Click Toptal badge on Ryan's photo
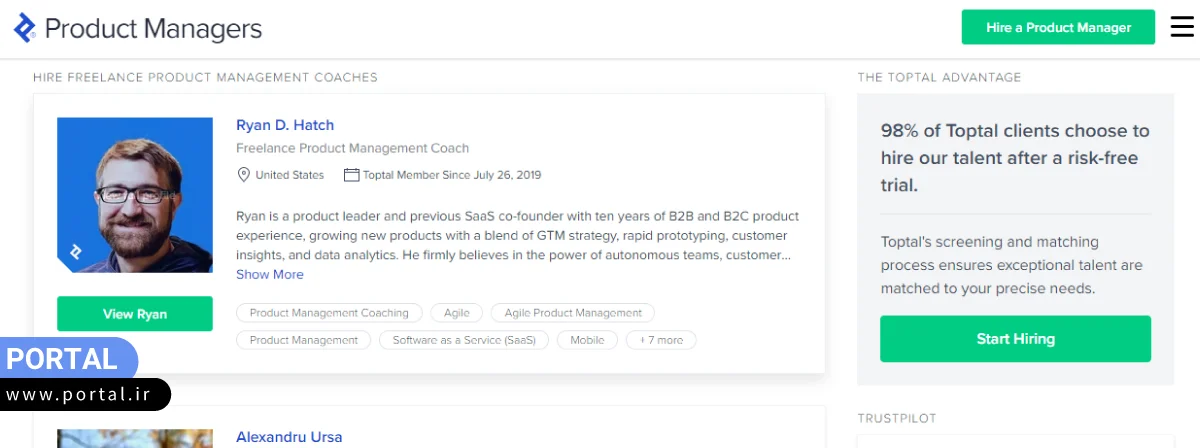The height and width of the screenshot is (448, 1200). coord(75,252)
